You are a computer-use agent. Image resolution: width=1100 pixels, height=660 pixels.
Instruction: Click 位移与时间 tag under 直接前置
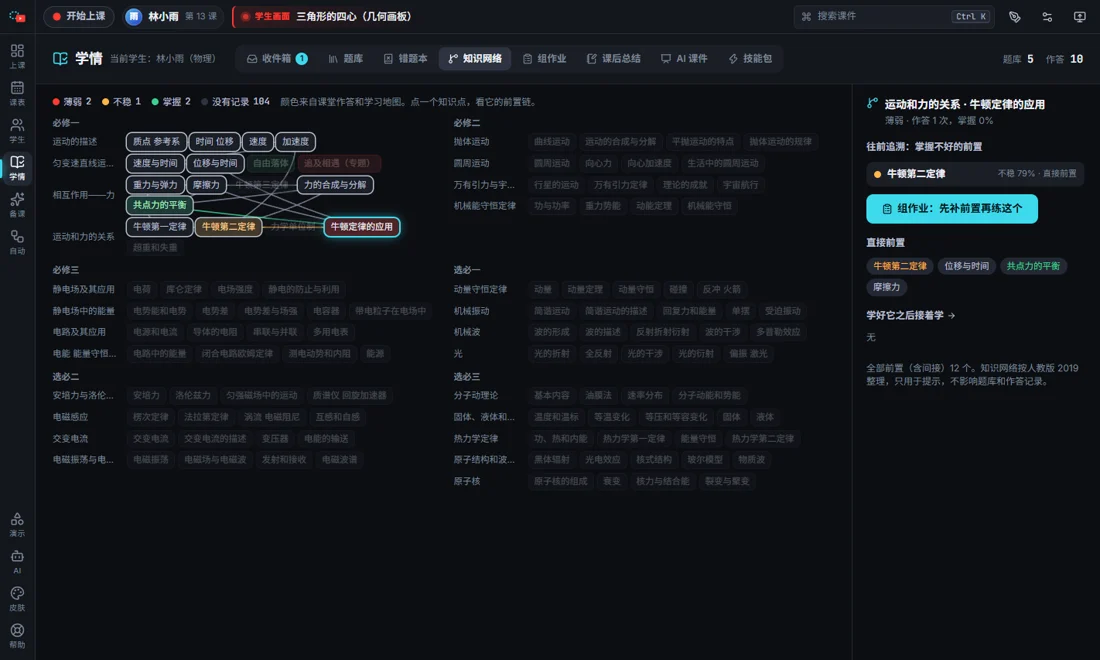(x=966, y=266)
